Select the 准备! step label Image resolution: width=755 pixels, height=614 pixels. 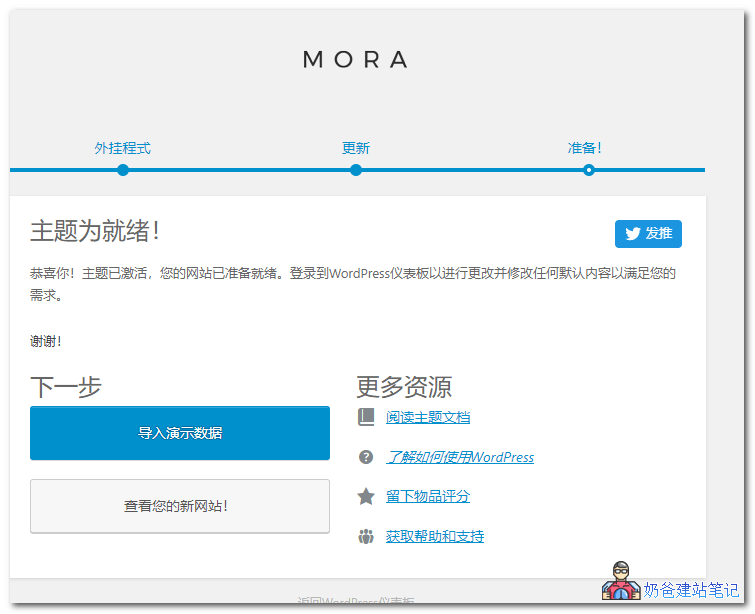(x=585, y=148)
